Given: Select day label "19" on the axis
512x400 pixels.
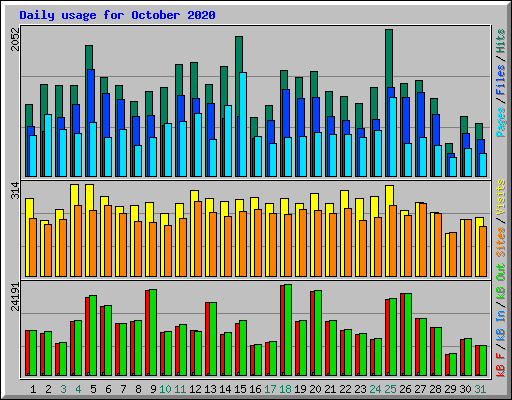Looking at the screenshot, I should click(300, 389).
